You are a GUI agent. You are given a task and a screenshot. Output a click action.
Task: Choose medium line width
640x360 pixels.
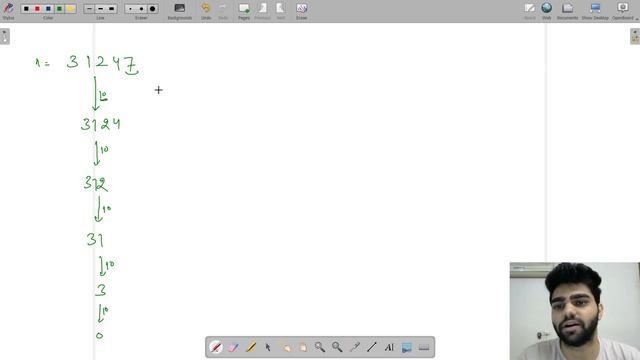[x=100, y=9]
